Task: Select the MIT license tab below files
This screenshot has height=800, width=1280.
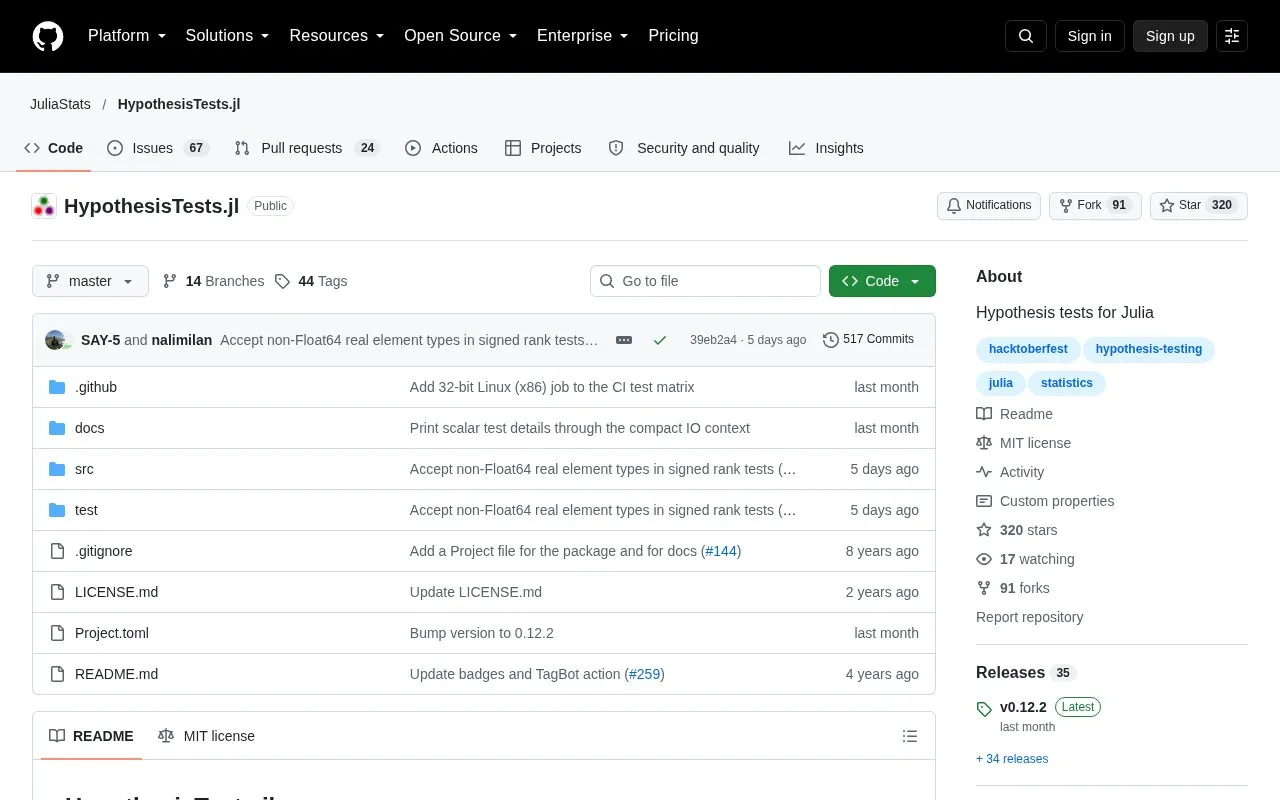Action: [x=207, y=736]
